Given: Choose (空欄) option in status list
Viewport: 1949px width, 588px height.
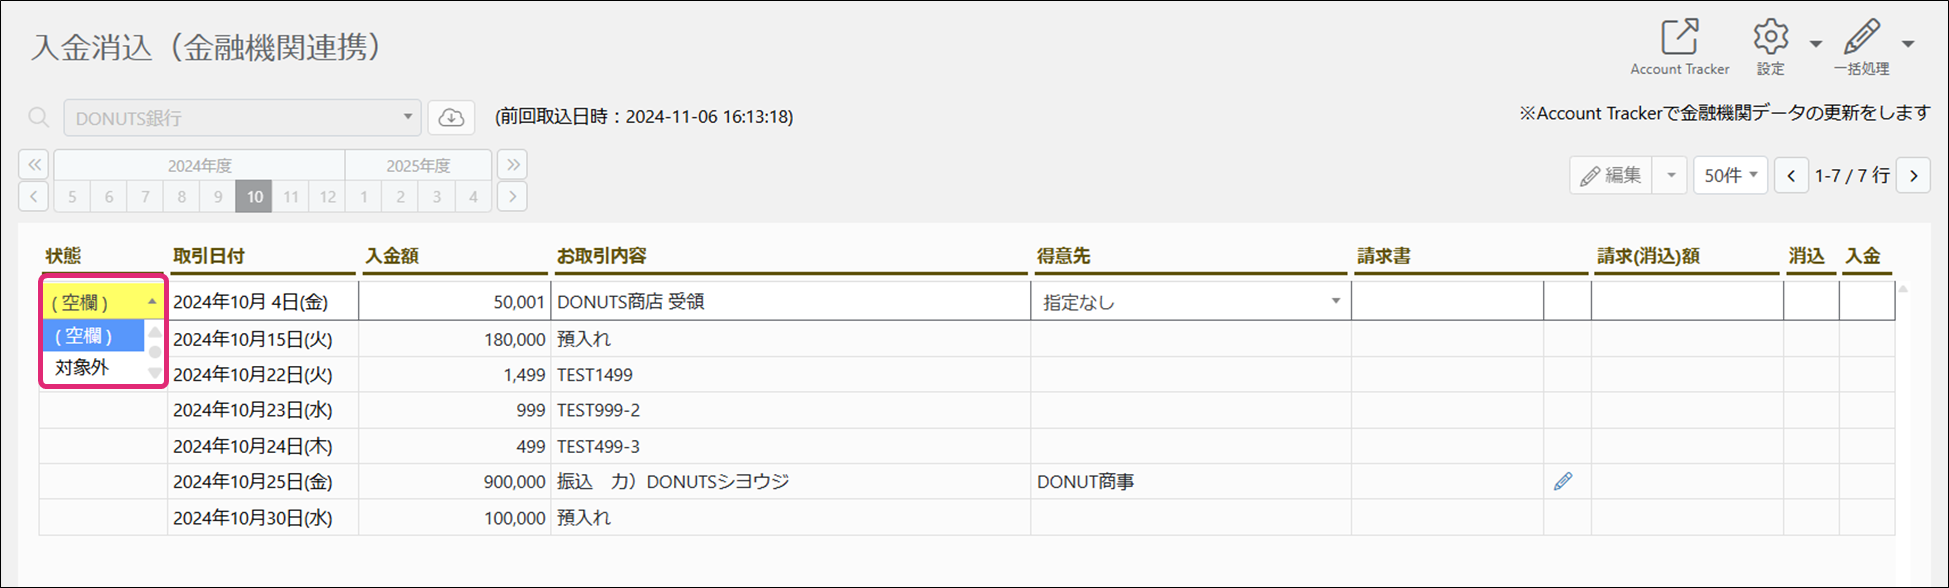Looking at the screenshot, I should tap(84, 336).
